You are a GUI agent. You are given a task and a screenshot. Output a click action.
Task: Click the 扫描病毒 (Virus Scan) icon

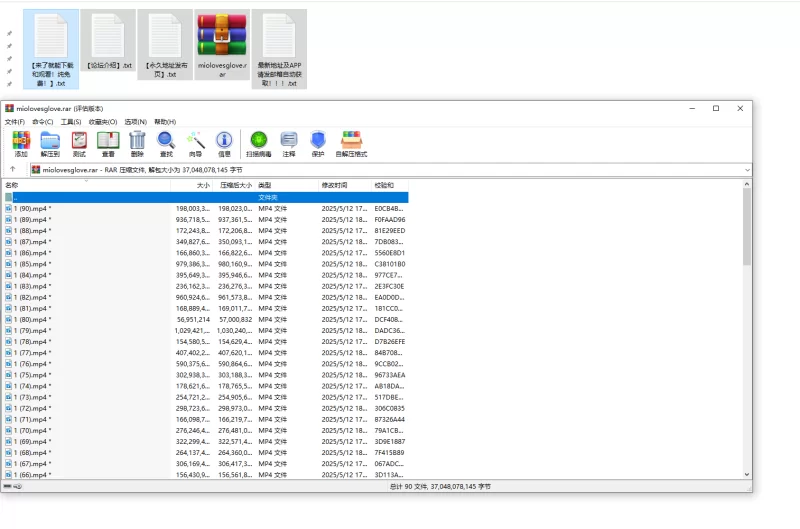[259, 142]
